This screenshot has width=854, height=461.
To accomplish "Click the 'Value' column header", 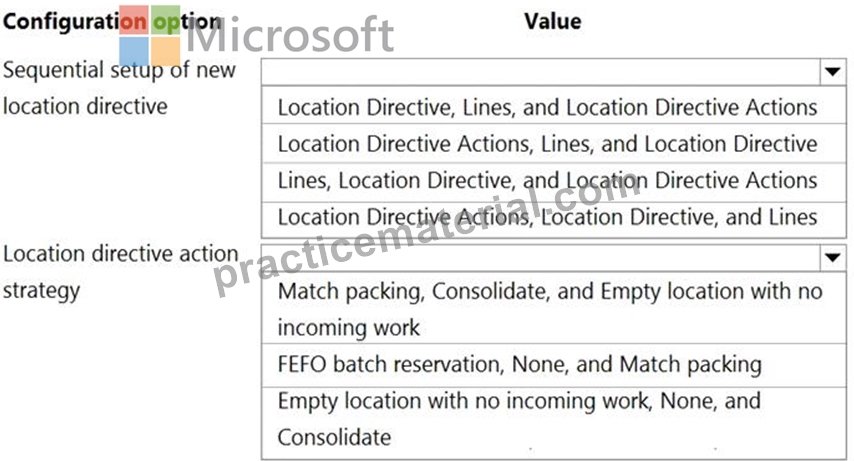I will (x=552, y=21).
